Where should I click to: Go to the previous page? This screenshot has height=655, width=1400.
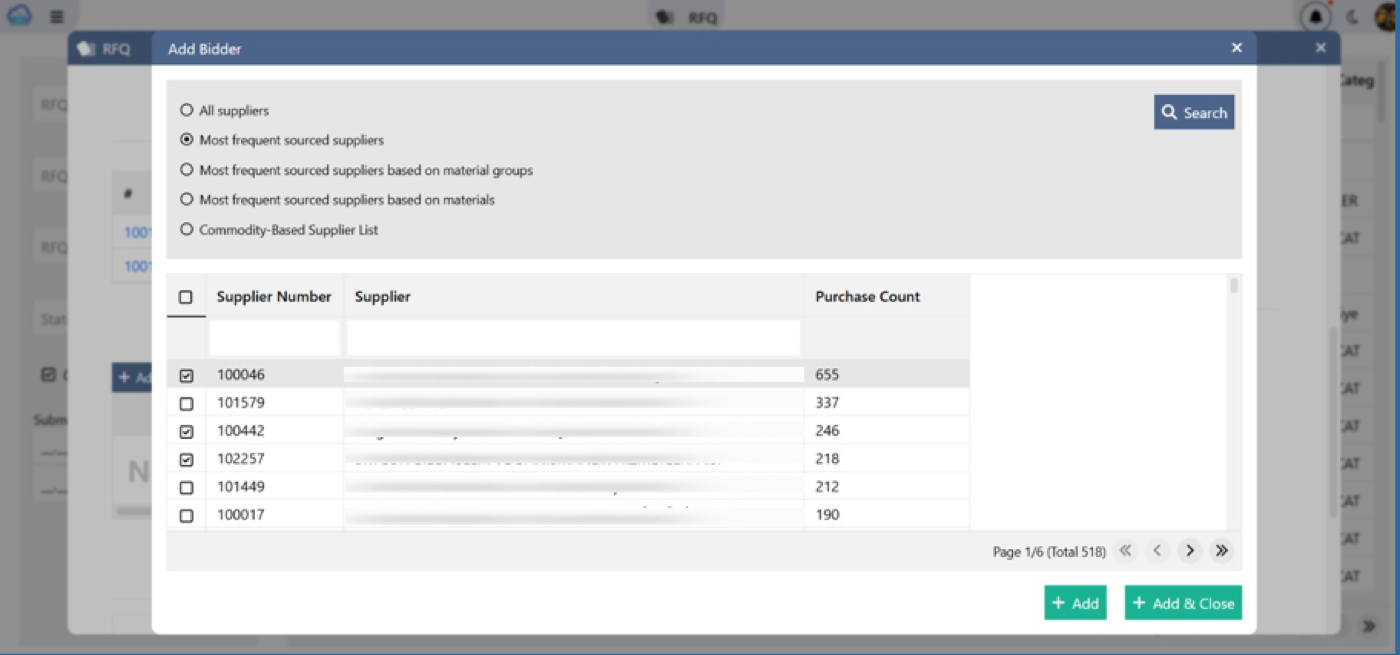pos(1157,551)
